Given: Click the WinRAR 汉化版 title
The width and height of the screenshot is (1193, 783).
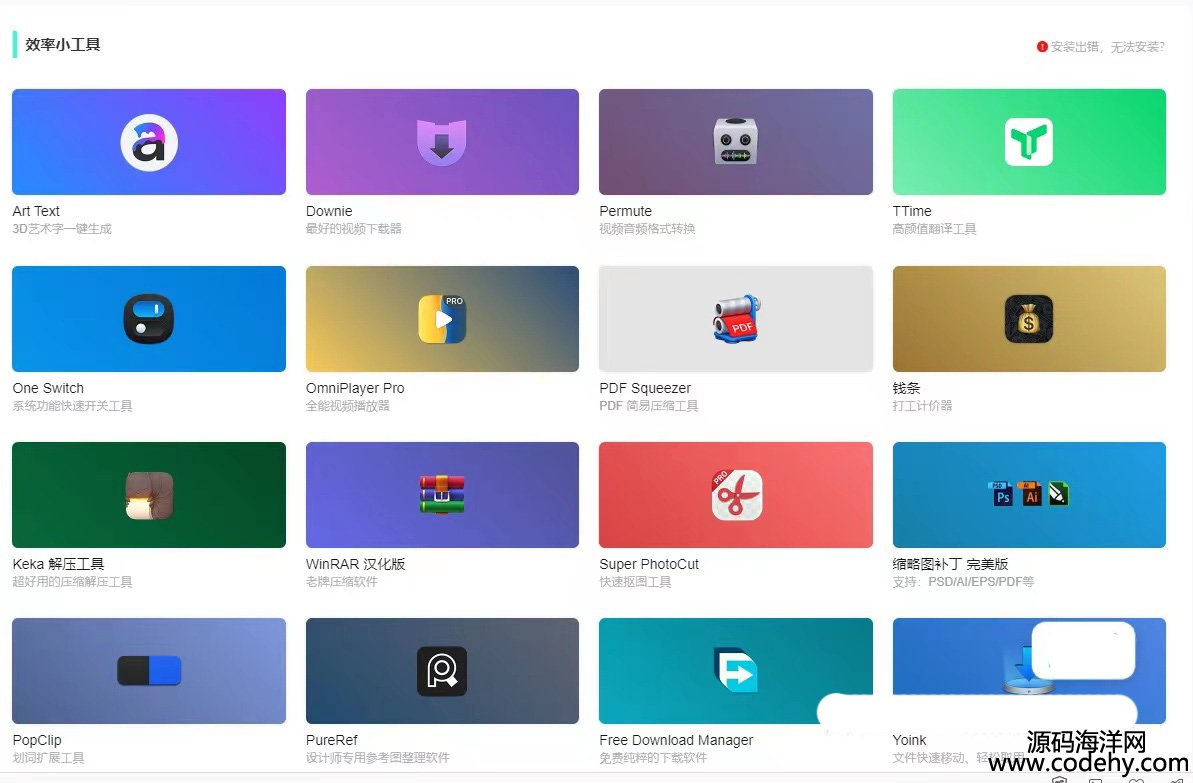Looking at the screenshot, I should pyautogui.click(x=355, y=564).
